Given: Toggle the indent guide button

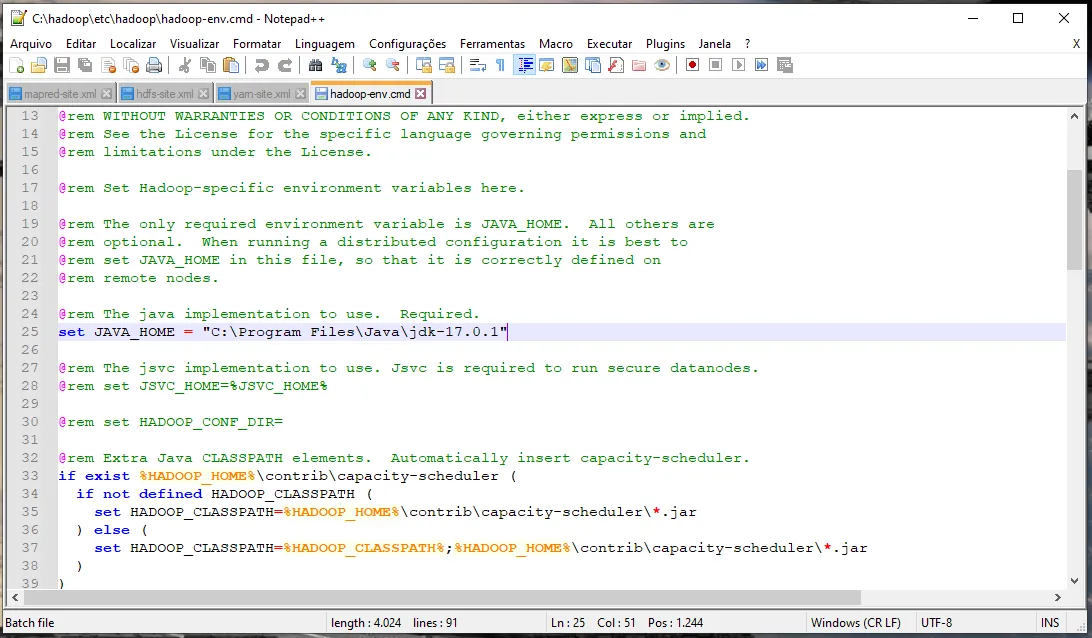Looking at the screenshot, I should [x=524, y=66].
